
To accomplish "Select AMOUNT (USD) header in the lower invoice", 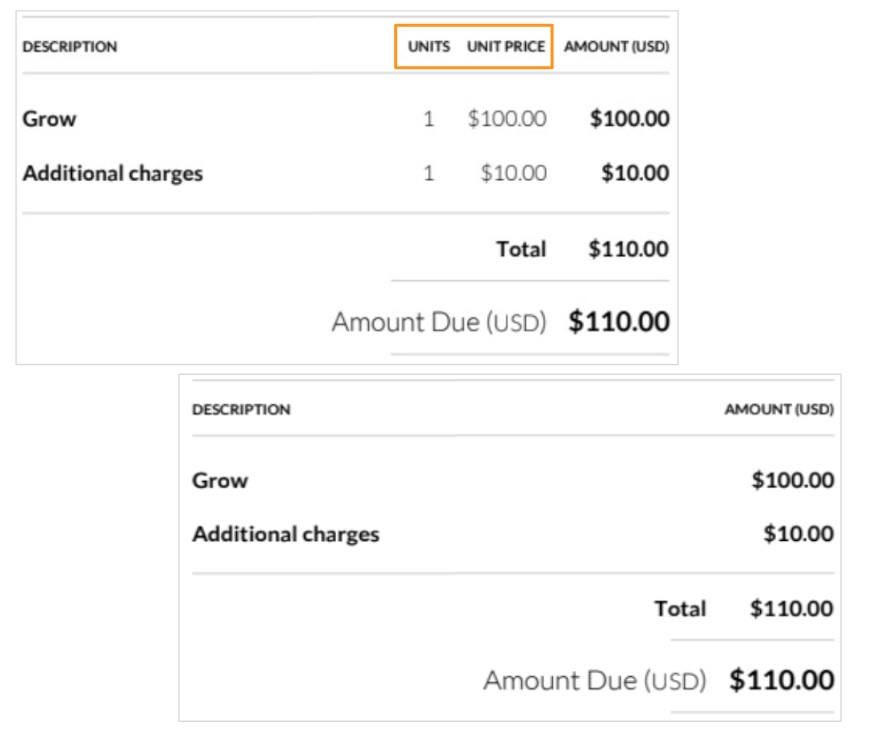I will [x=779, y=409].
